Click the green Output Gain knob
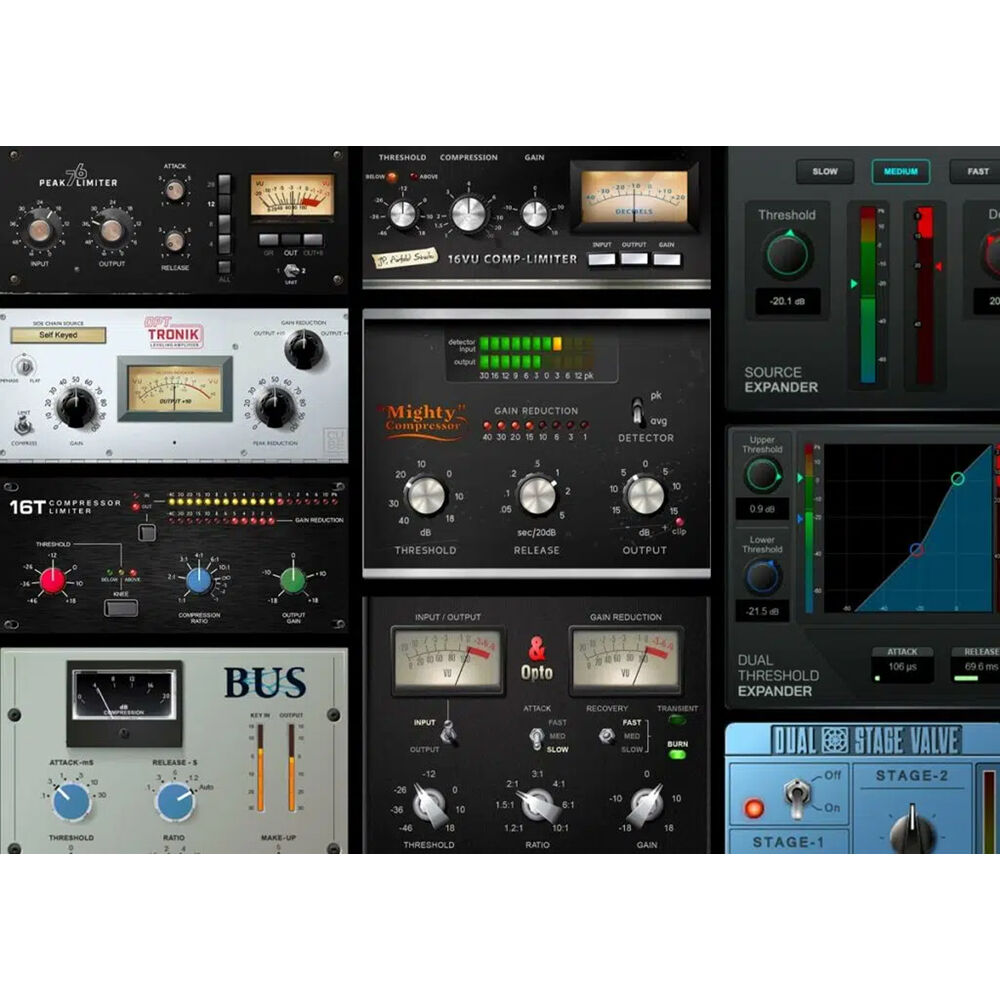Screen dimensions: 1000x1000 pos(292,579)
